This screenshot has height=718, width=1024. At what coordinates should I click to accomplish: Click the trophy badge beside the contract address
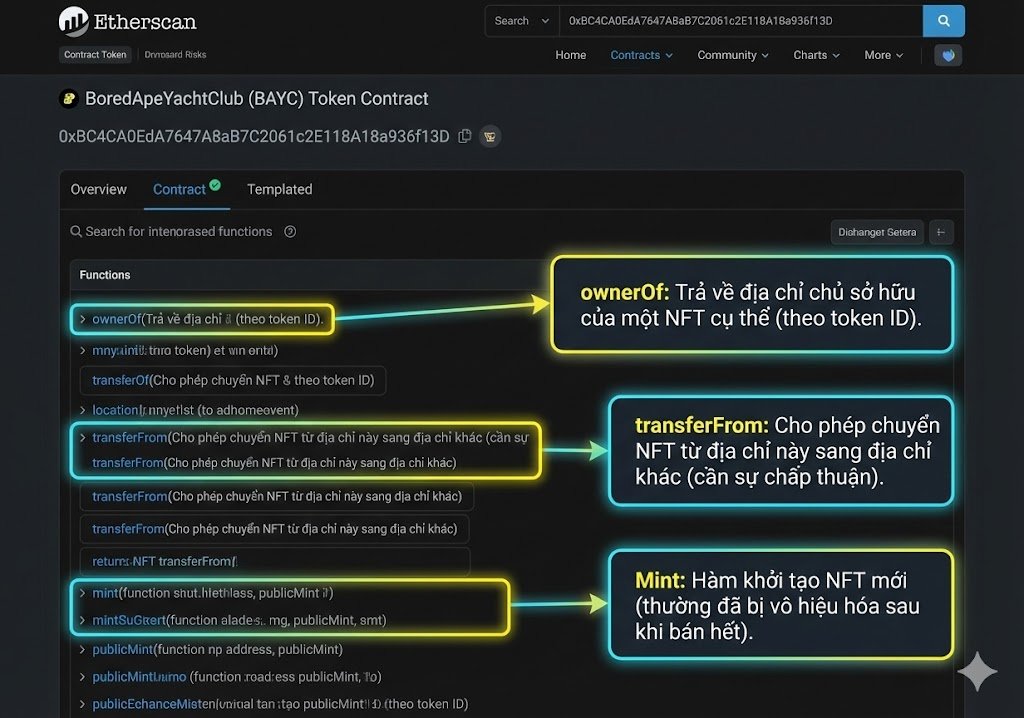[489, 136]
